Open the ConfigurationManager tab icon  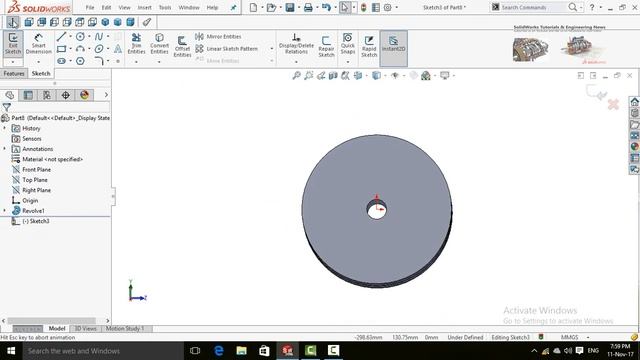(47, 95)
